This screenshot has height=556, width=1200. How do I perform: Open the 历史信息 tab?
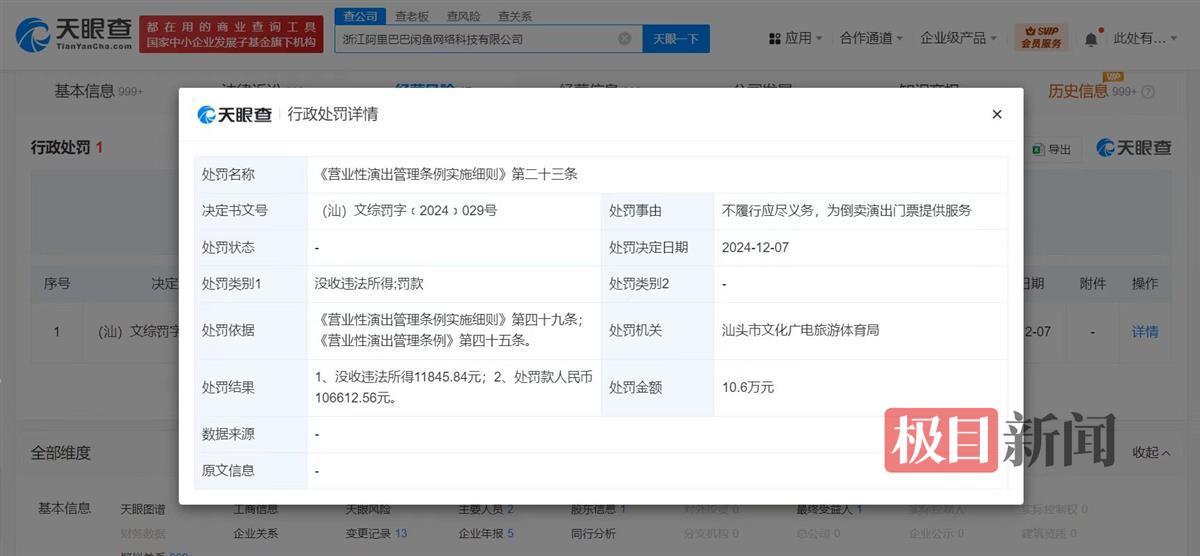(x=1078, y=91)
